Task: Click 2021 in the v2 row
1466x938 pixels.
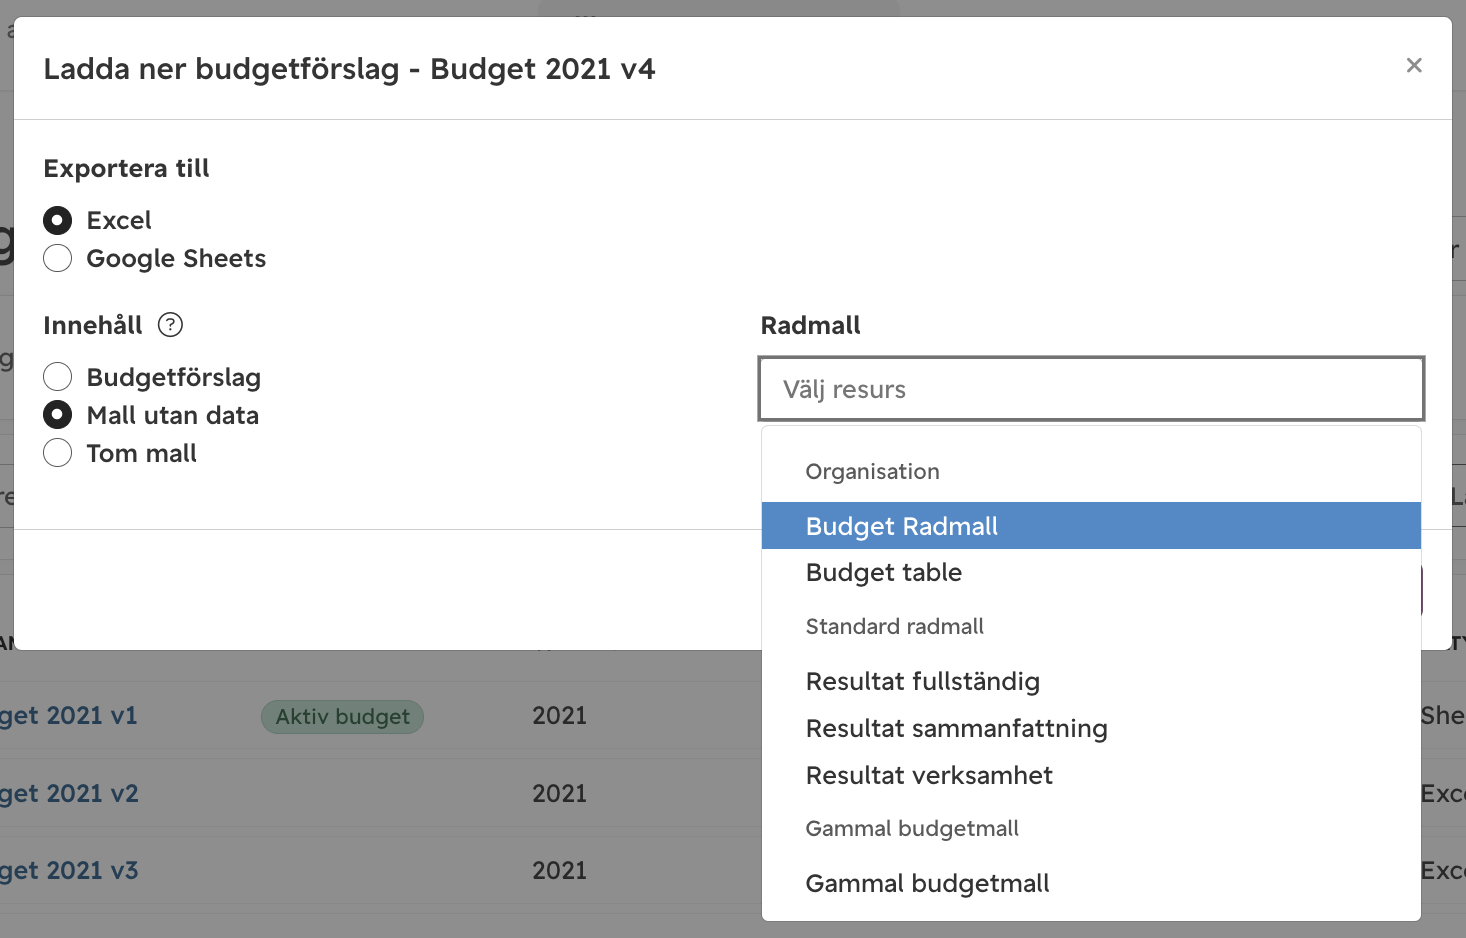Action: (x=559, y=793)
